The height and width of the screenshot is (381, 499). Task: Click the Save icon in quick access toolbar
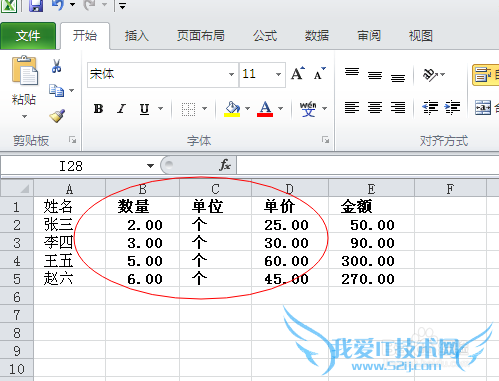pyautogui.click(x=36, y=6)
